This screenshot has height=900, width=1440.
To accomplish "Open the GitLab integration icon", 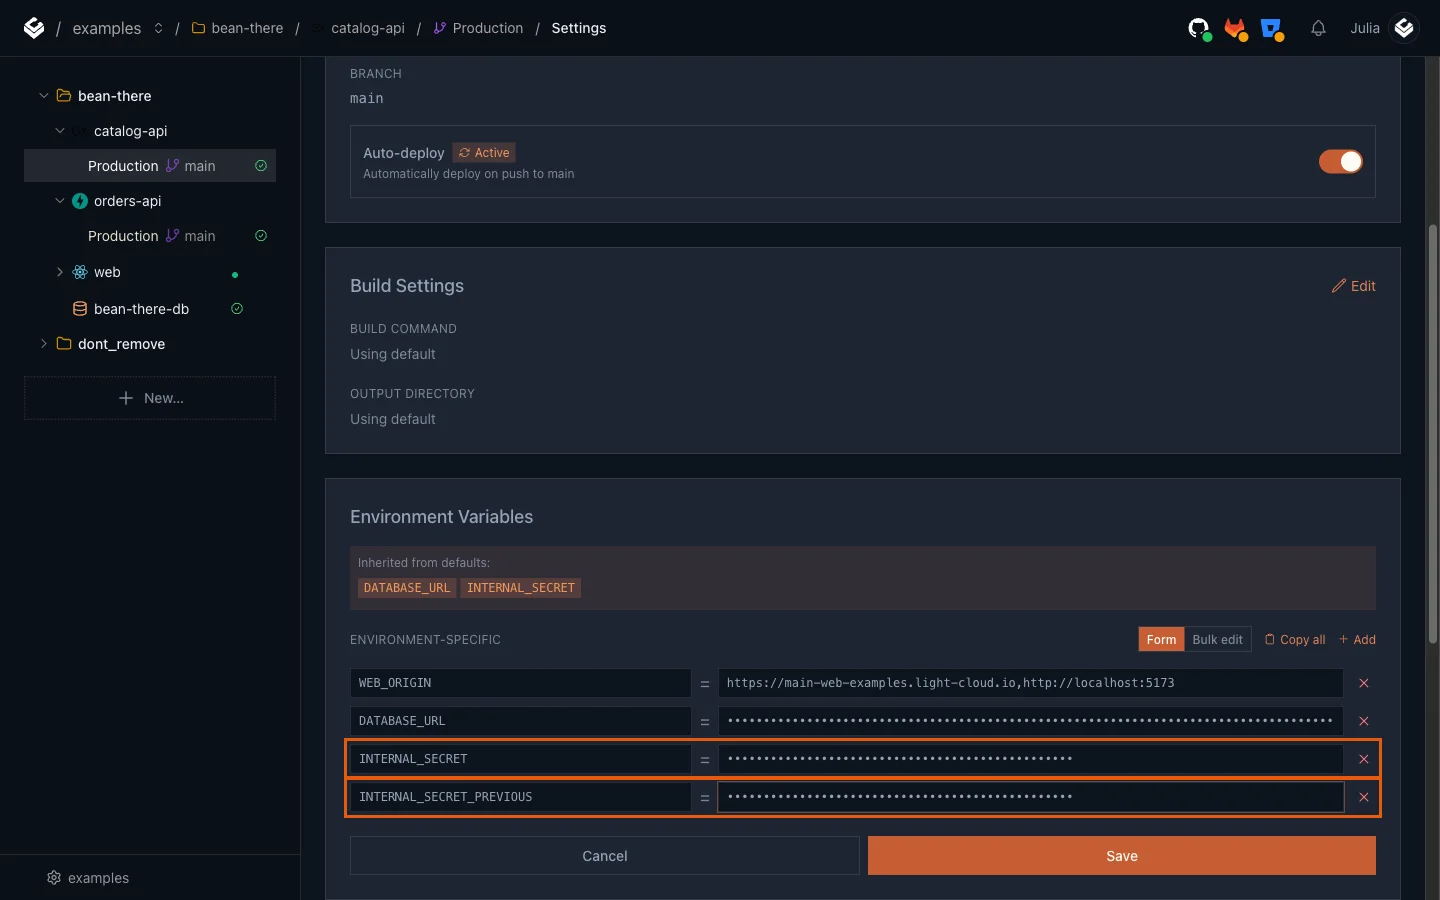I will [1236, 29].
